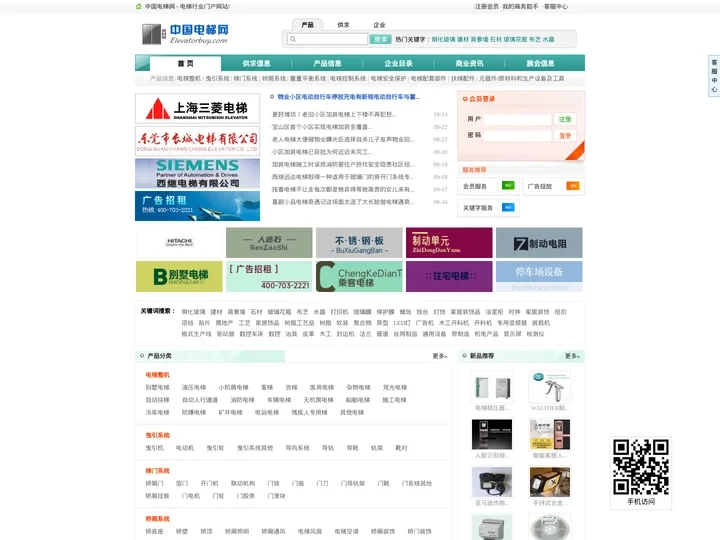Open 供求信息 in main navigation
Screen dimensions: 720x540
point(256,63)
